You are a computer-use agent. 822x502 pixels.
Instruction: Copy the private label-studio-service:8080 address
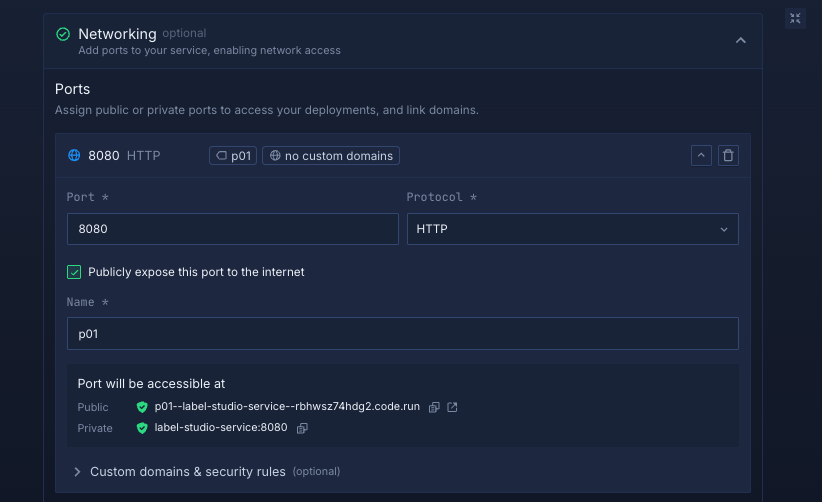click(x=302, y=428)
